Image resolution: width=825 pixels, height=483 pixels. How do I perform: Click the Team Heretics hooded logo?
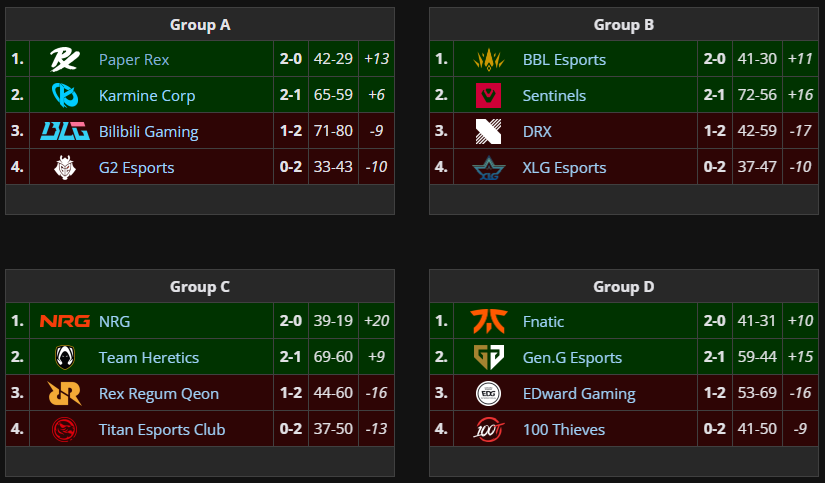pos(65,357)
